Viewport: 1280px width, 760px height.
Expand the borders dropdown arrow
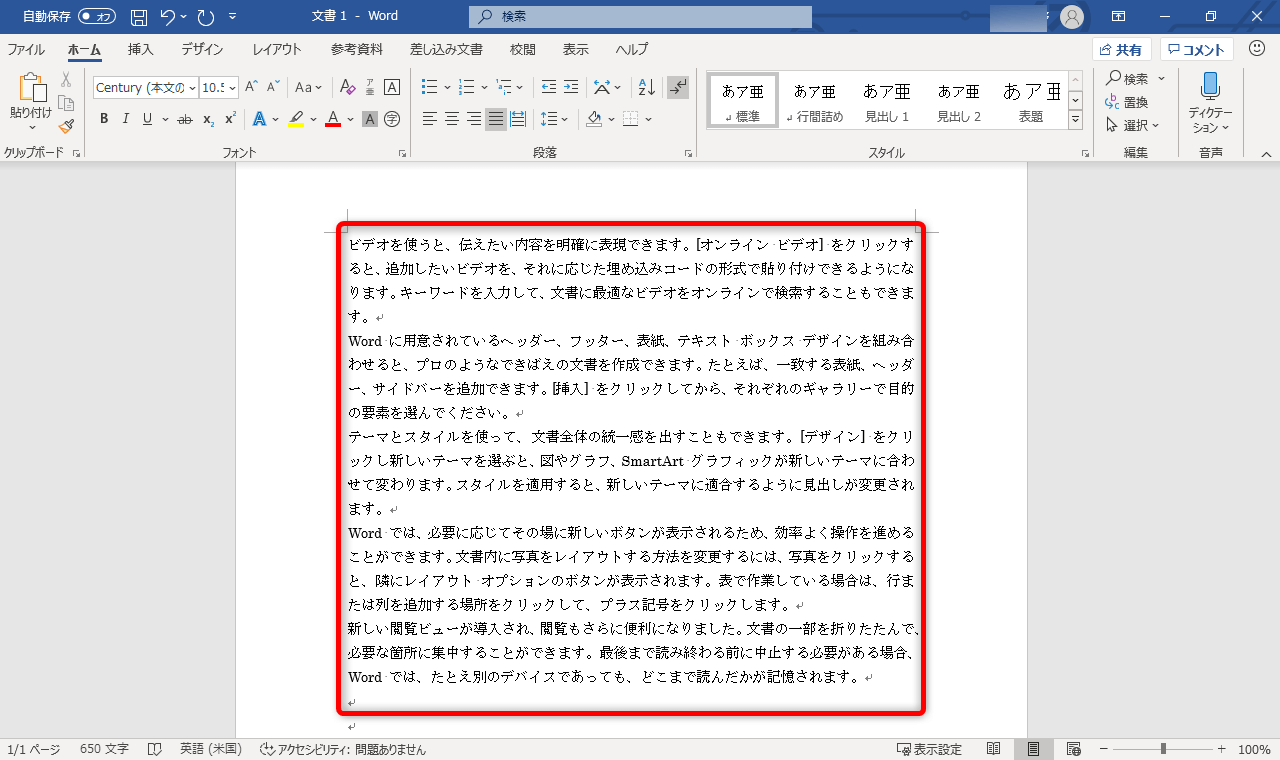[649, 119]
